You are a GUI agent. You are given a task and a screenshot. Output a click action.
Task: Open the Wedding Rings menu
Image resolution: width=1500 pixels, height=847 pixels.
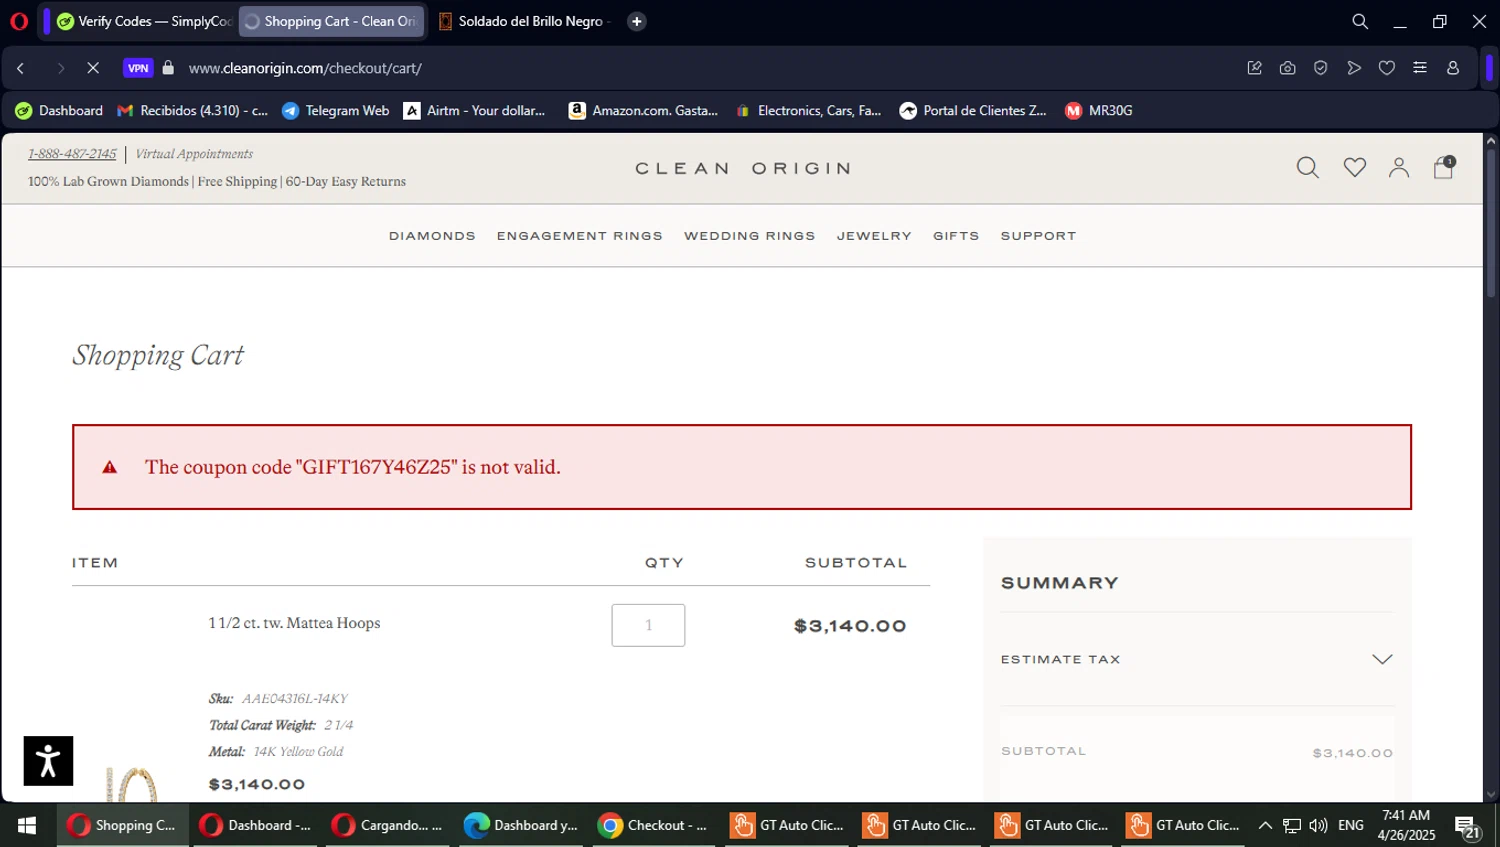pyautogui.click(x=749, y=236)
